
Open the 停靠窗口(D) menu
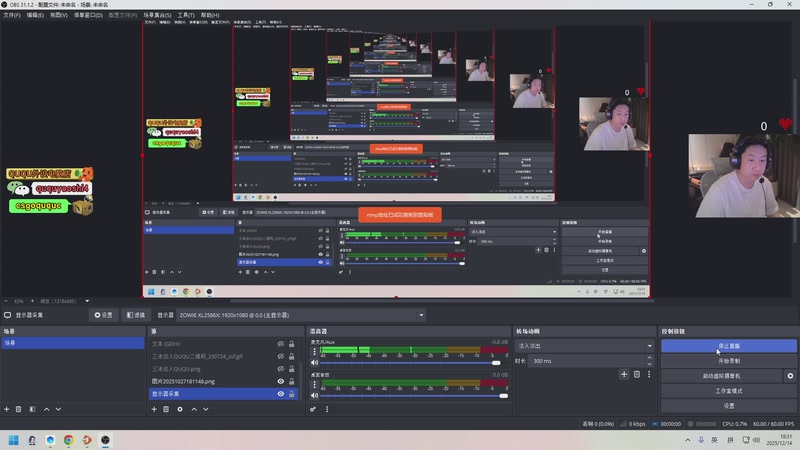click(x=88, y=15)
